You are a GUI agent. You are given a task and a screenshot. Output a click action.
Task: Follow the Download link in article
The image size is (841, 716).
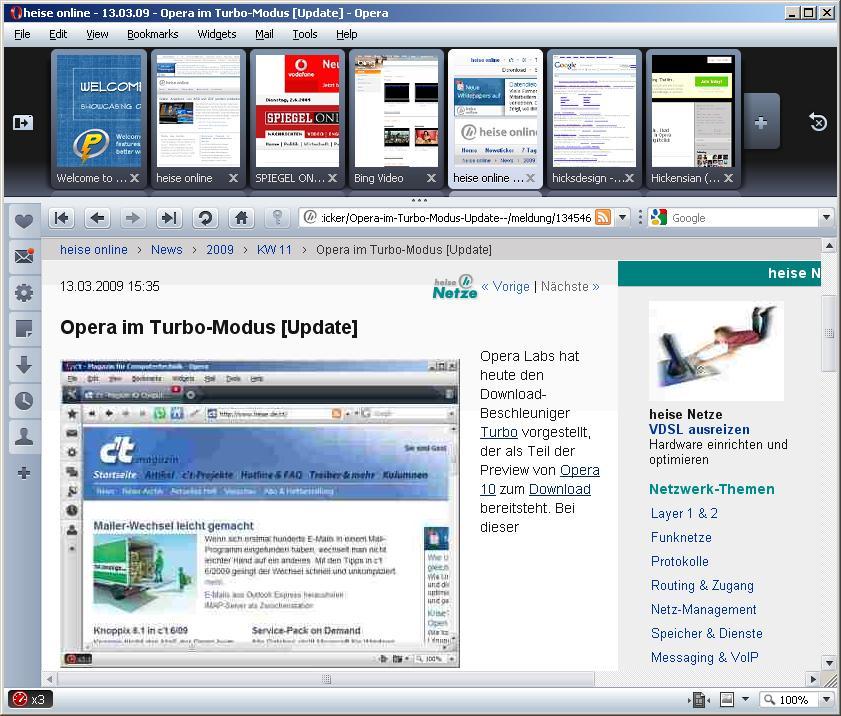(x=560, y=489)
